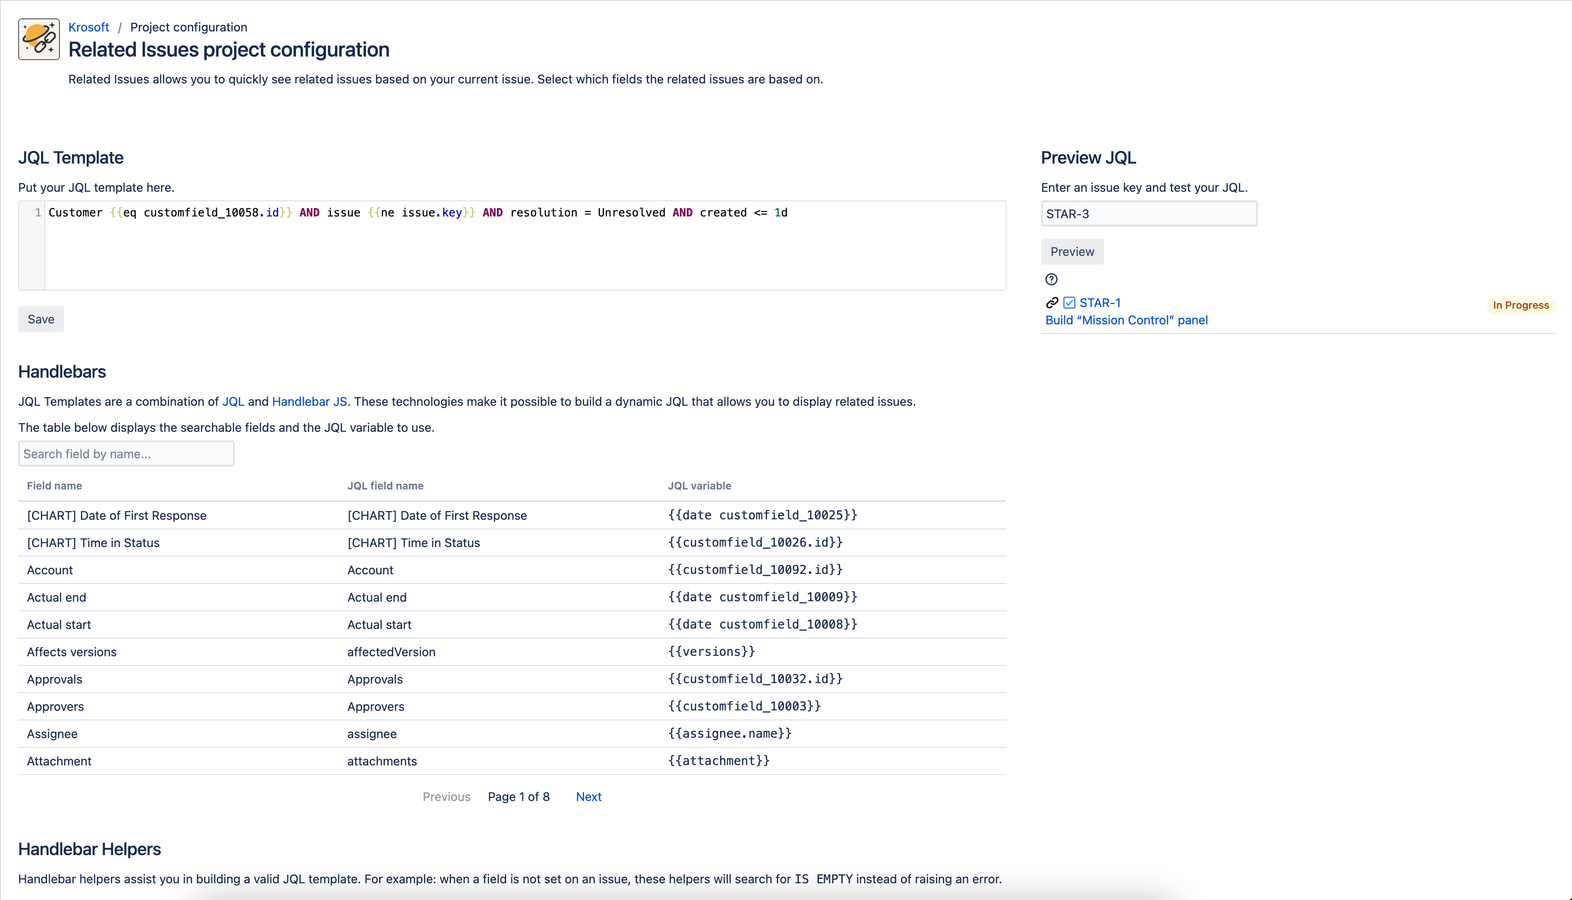Click Project configuration in the breadcrumb

[x=189, y=27]
